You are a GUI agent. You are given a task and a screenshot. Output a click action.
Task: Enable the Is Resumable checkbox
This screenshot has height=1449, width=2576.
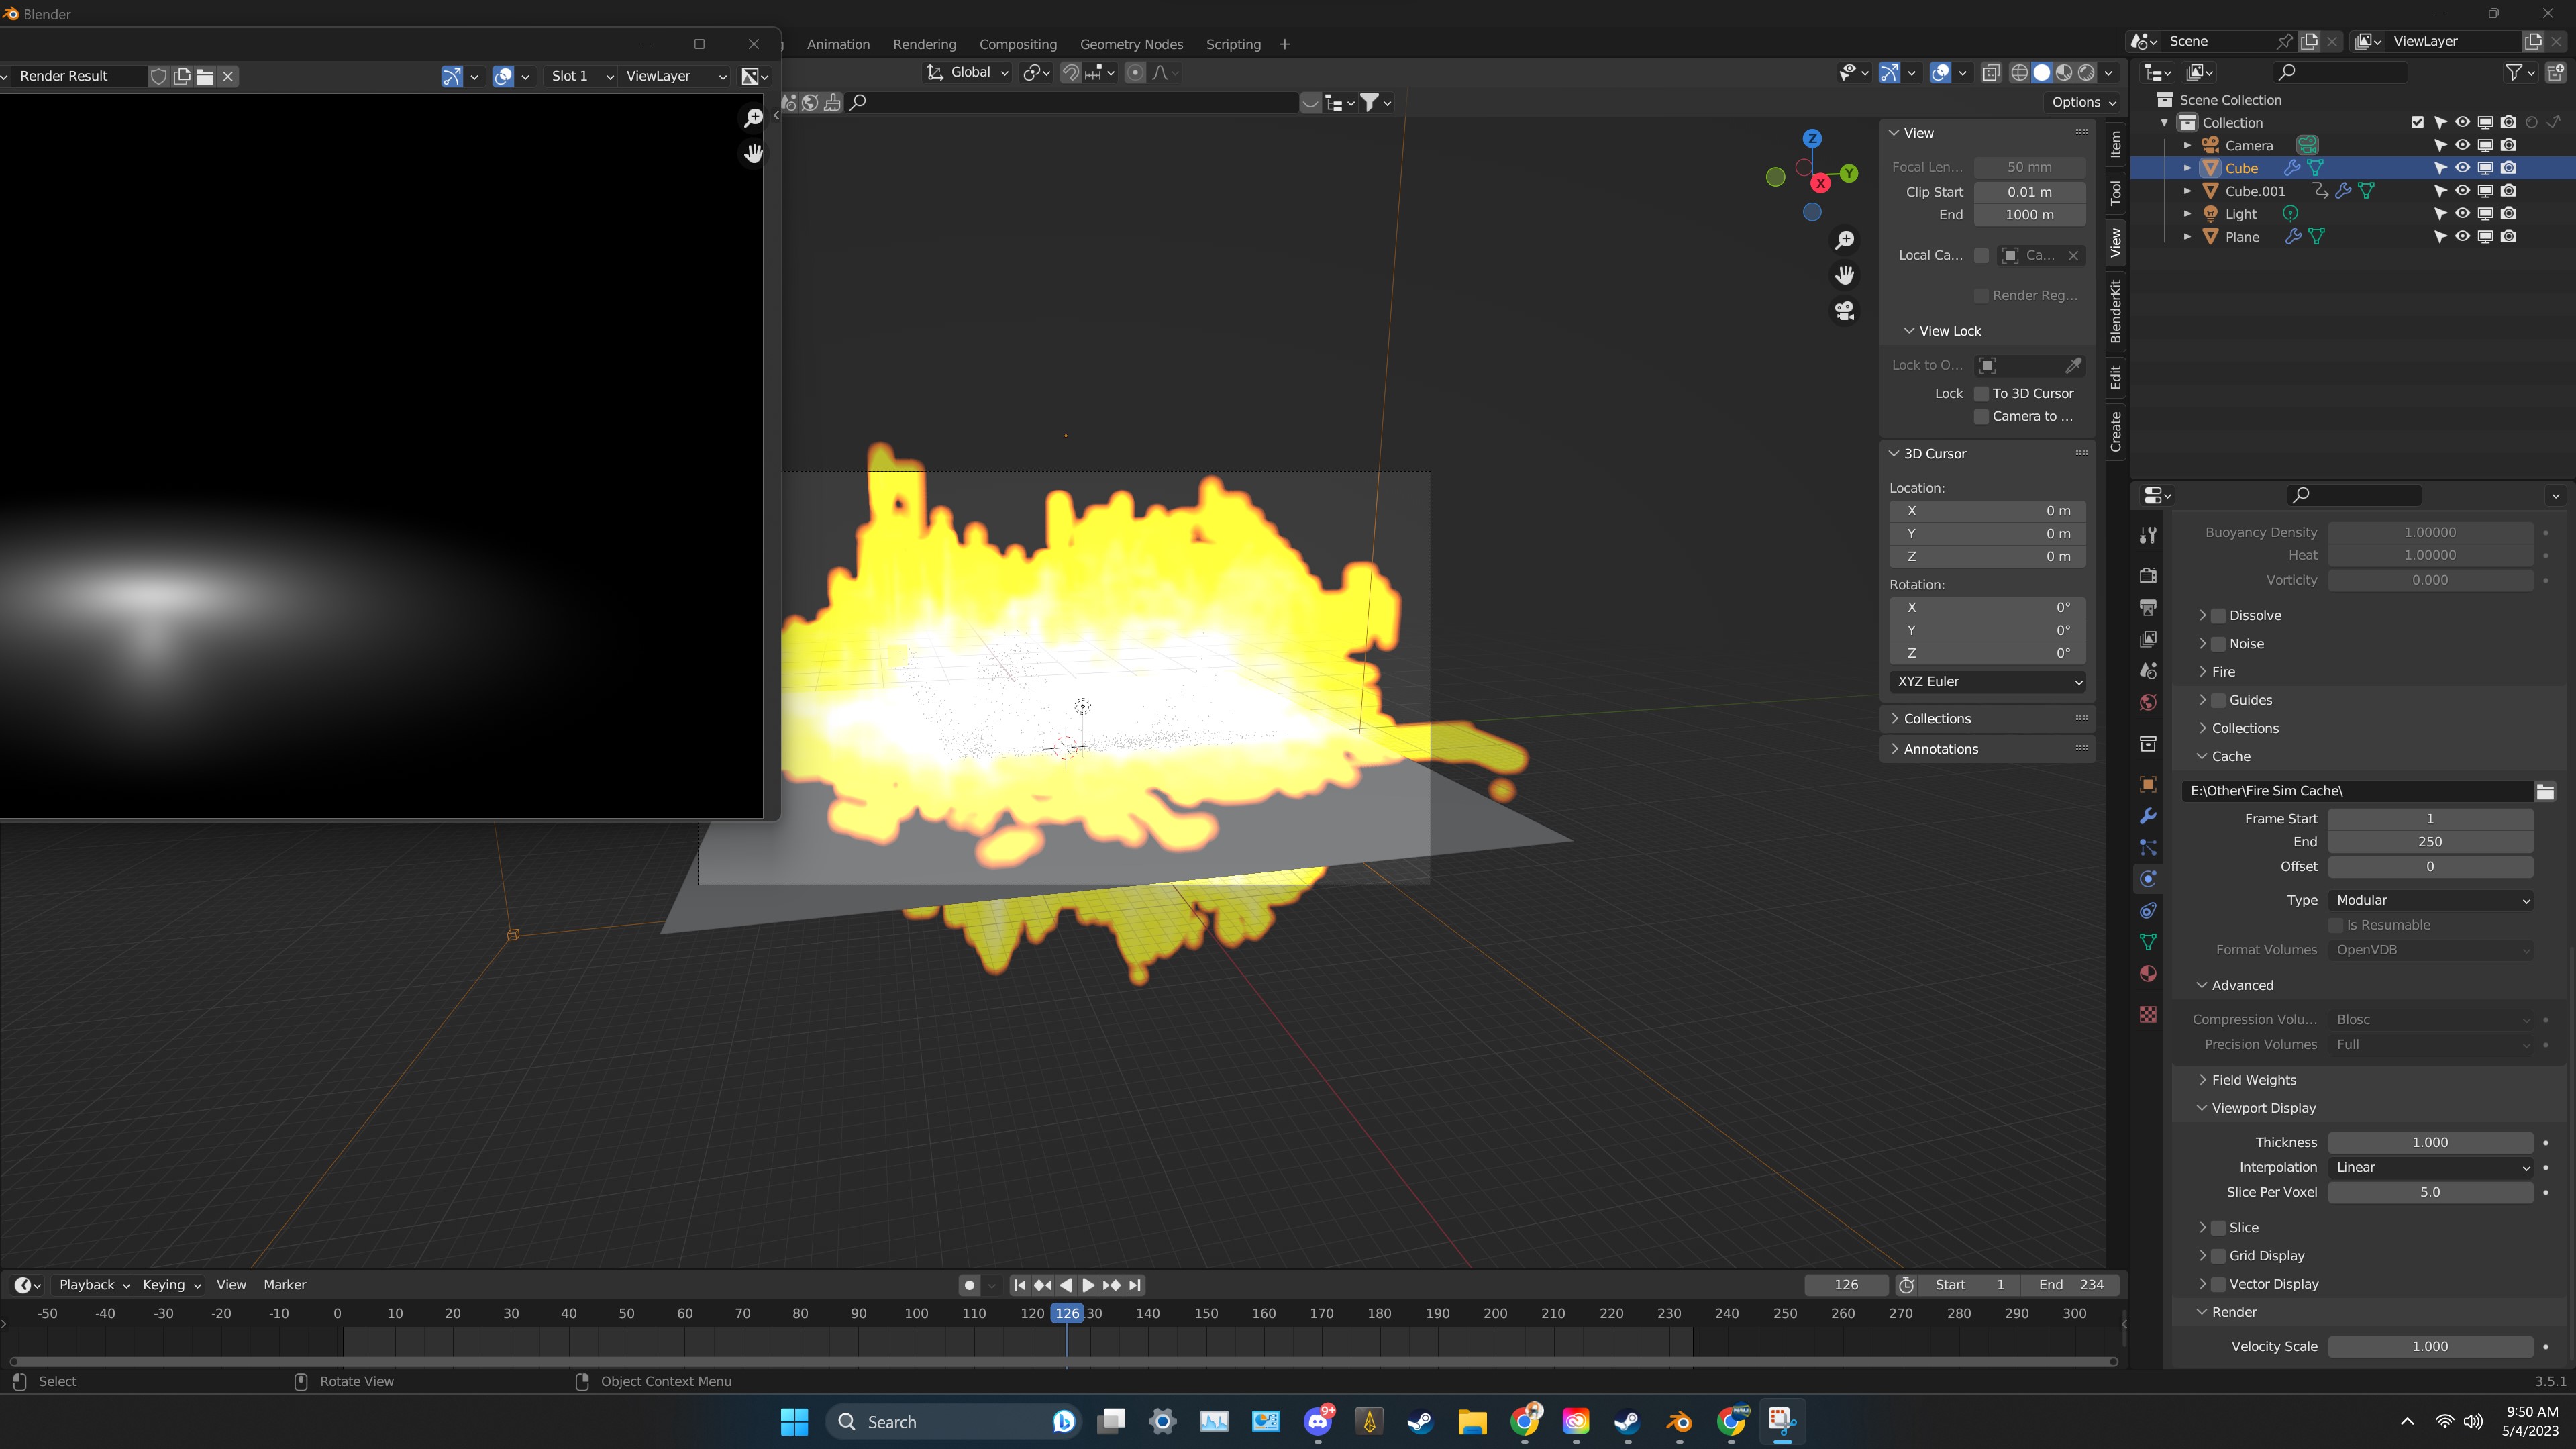(x=2337, y=924)
